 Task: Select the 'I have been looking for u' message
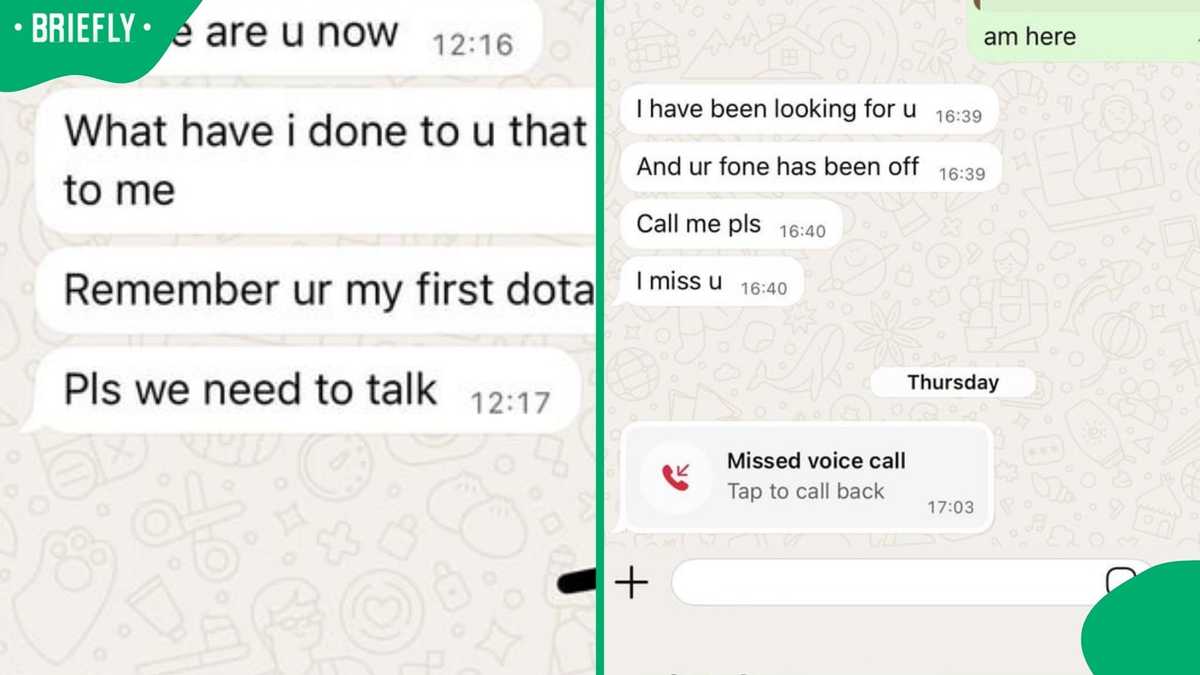809,110
